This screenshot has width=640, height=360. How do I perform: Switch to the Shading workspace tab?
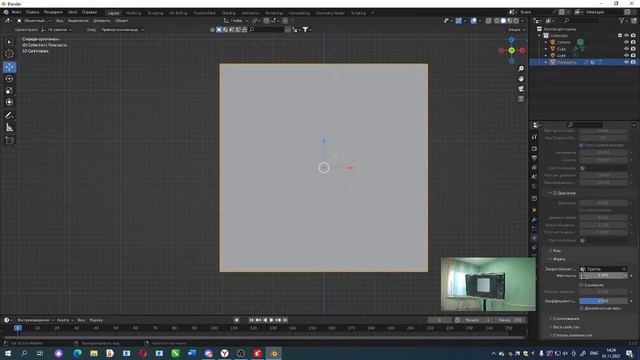229,13
